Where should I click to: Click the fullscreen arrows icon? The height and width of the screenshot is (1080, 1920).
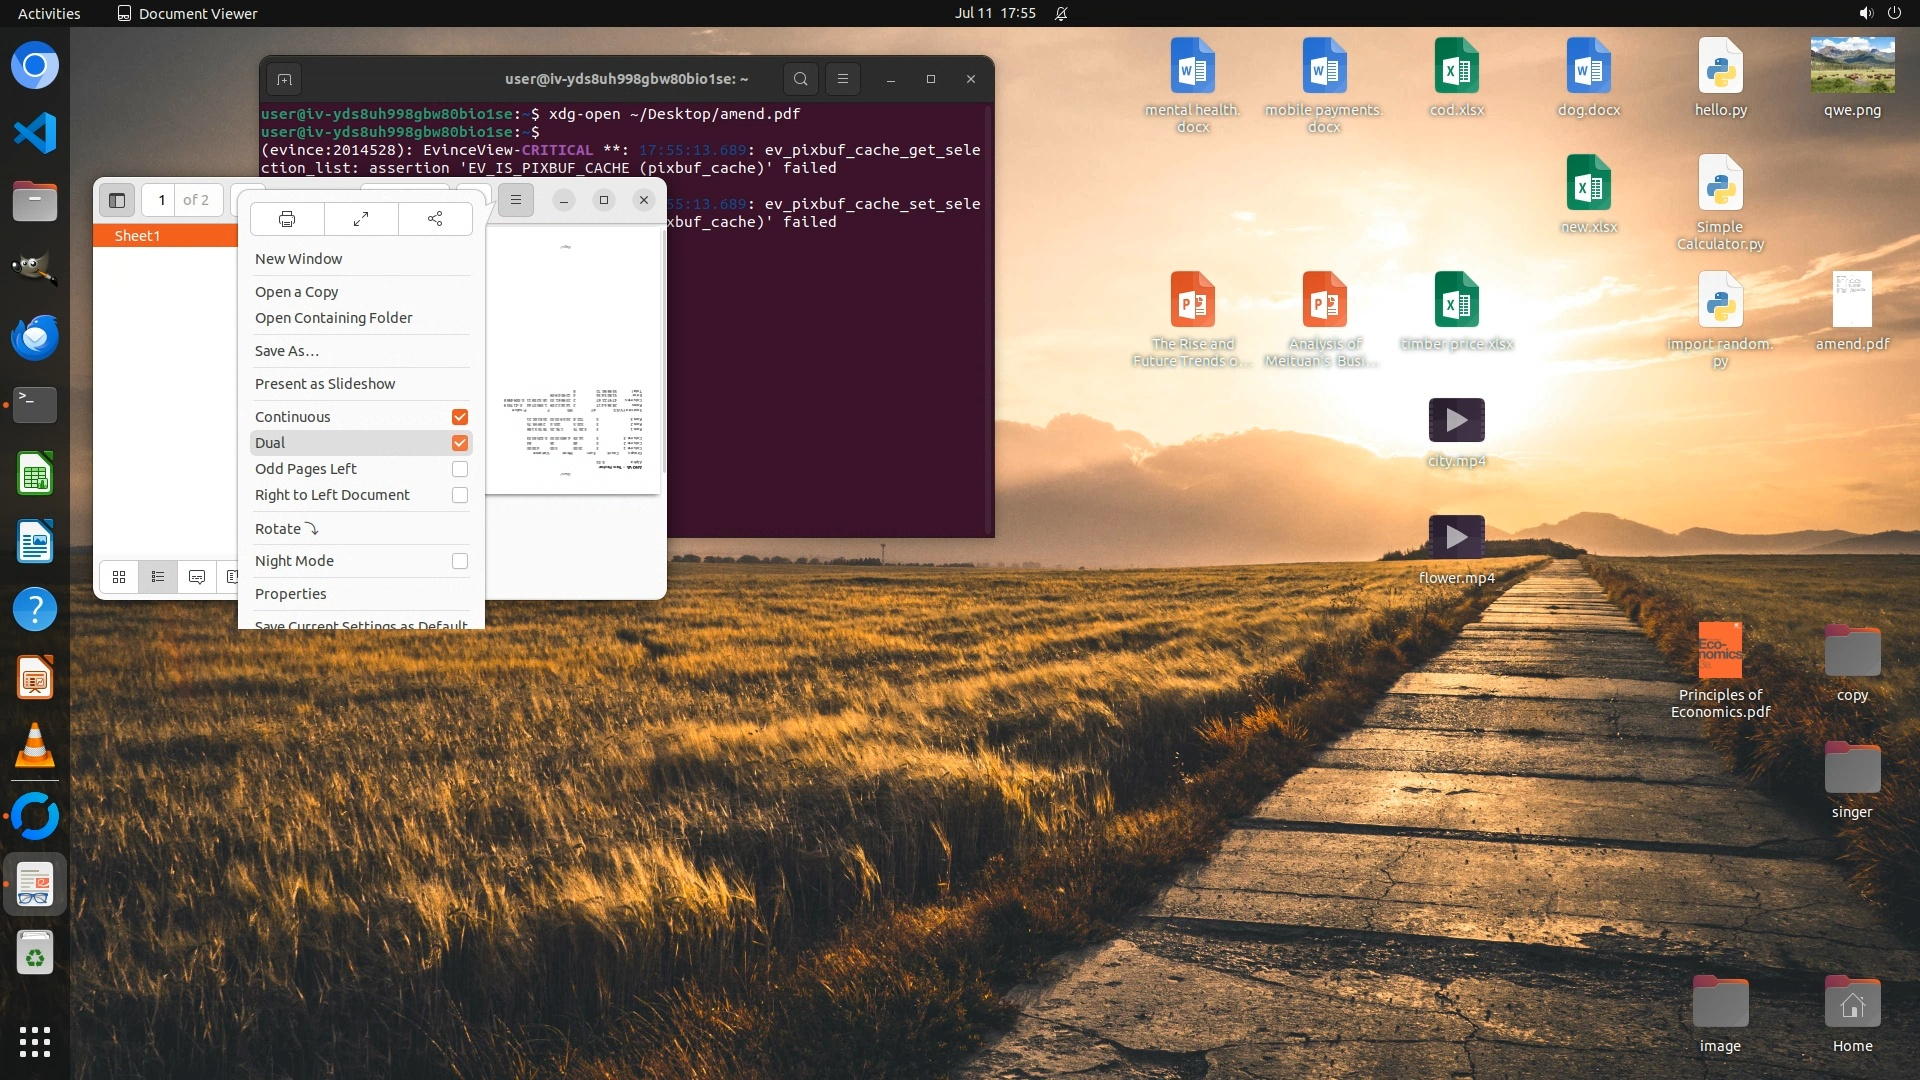point(361,219)
